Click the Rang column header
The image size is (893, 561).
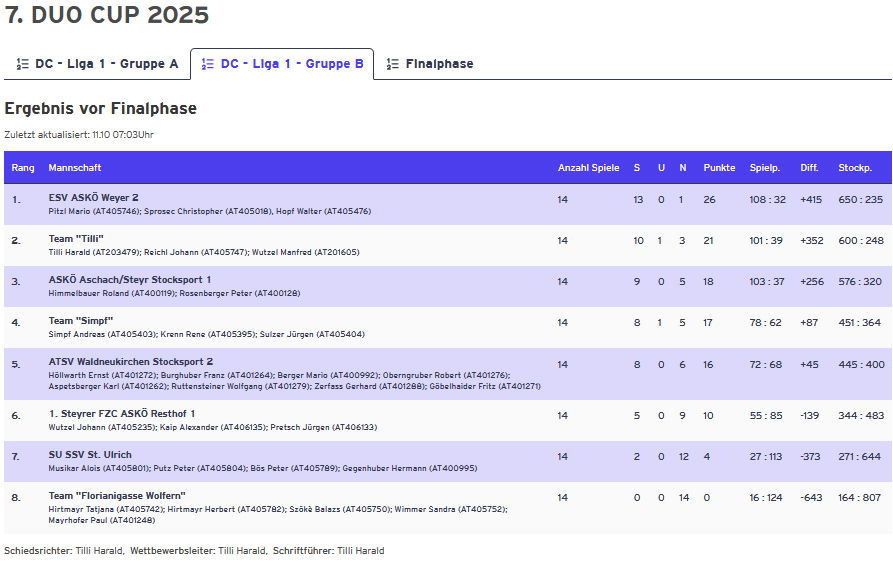coord(23,168)
